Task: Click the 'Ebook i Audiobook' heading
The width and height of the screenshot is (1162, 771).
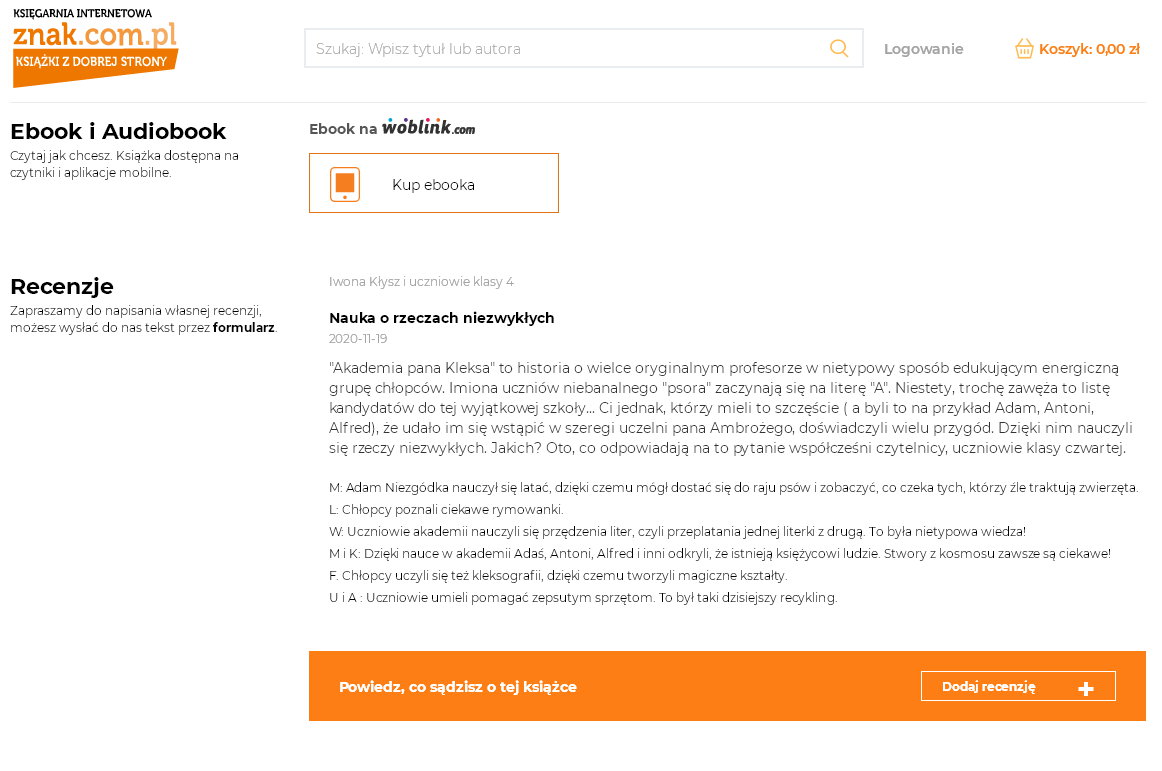Action: coord(118,131)
